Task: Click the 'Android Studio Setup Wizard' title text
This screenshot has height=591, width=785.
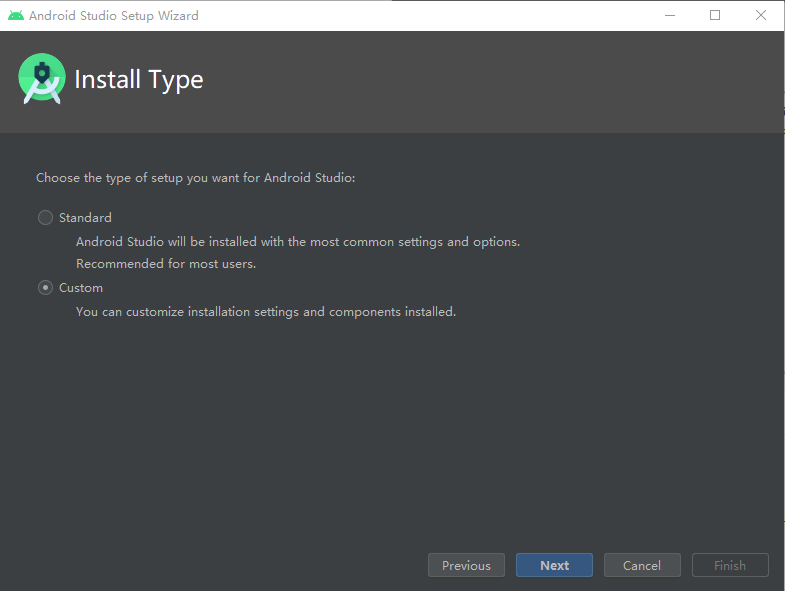Action: point(114,16)
